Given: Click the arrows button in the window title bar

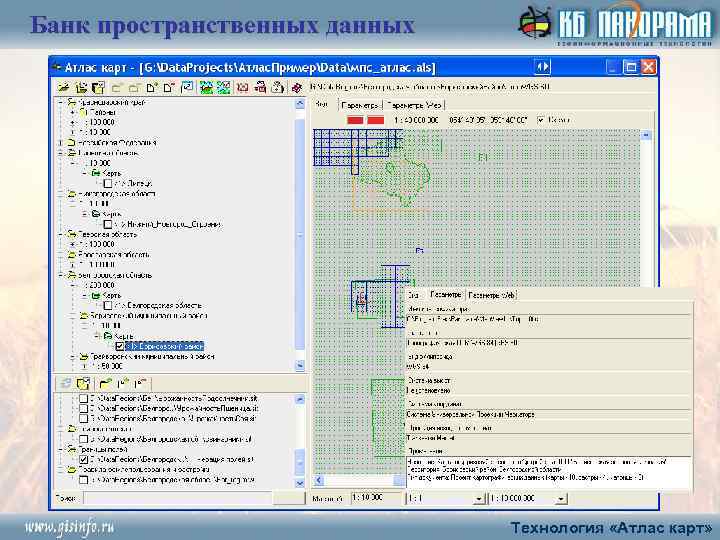Looking at the screenshot, I should [542, 67].
